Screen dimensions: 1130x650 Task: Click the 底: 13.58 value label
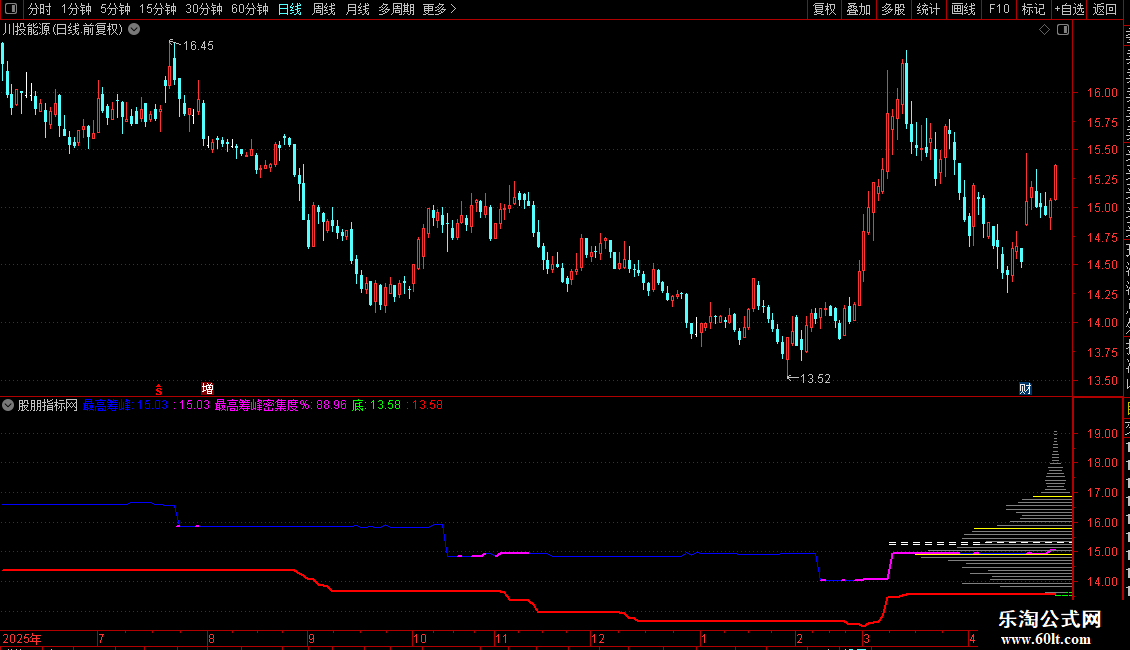point(376,405)
